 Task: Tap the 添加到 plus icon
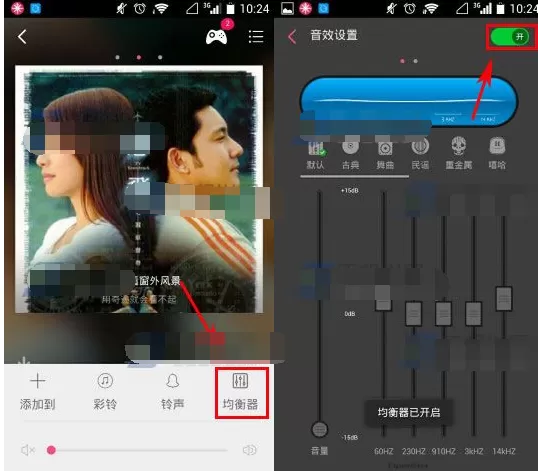point(37,381)
